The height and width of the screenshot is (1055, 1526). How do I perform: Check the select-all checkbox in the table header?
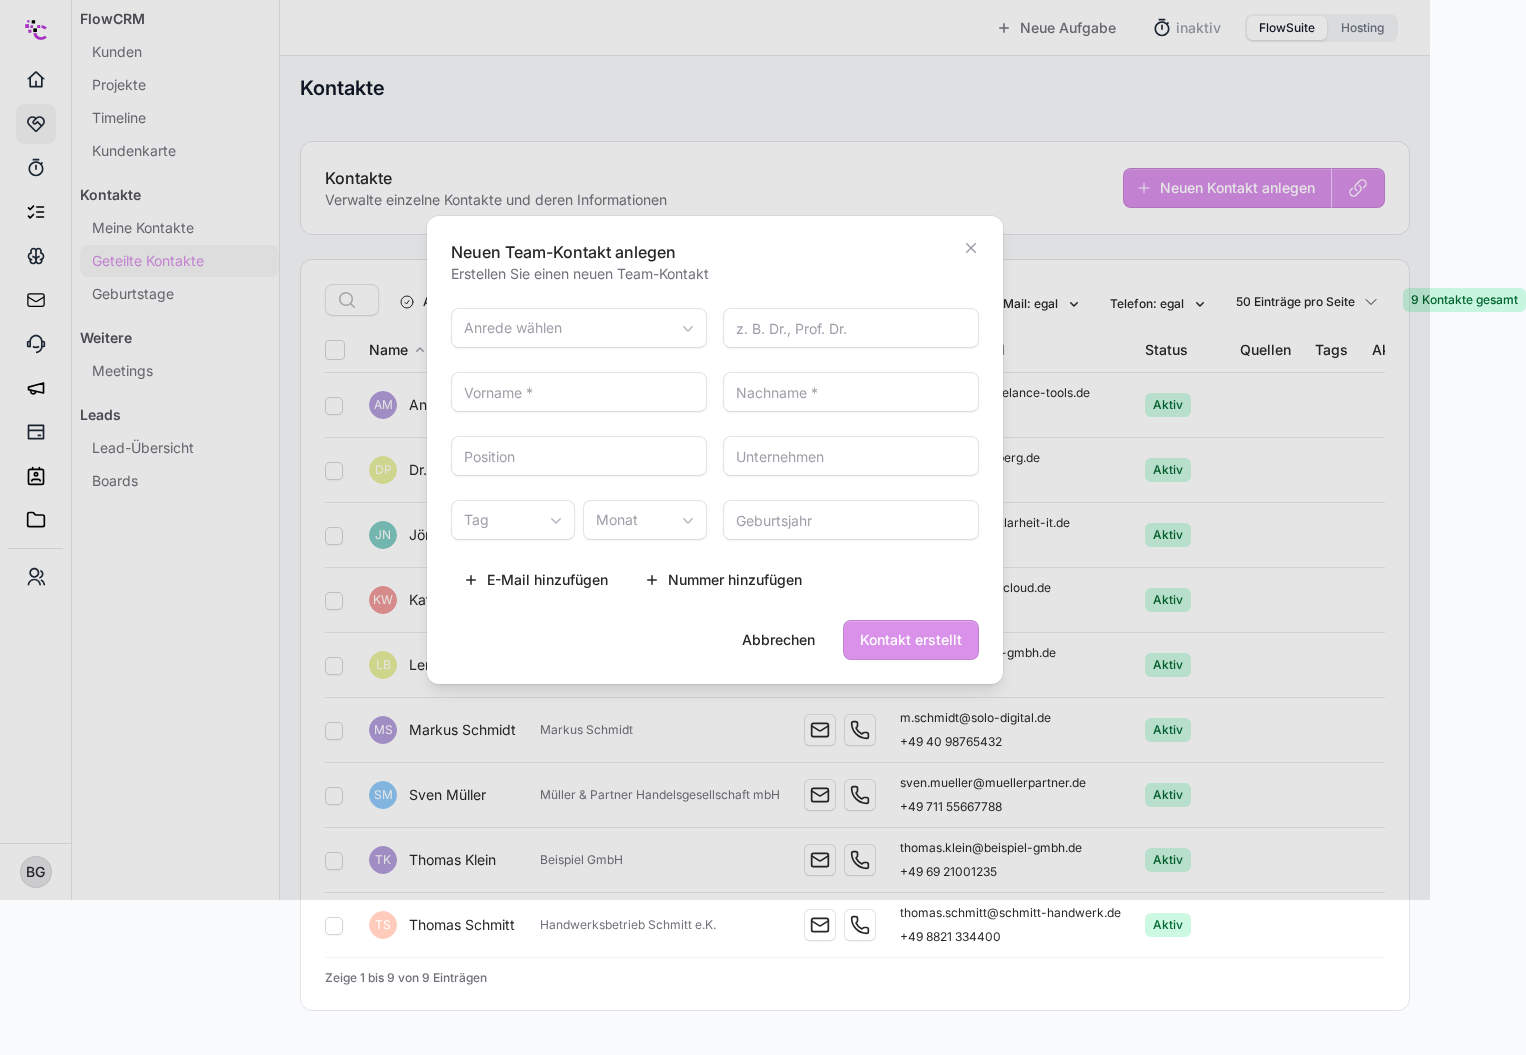coord(335,350)
